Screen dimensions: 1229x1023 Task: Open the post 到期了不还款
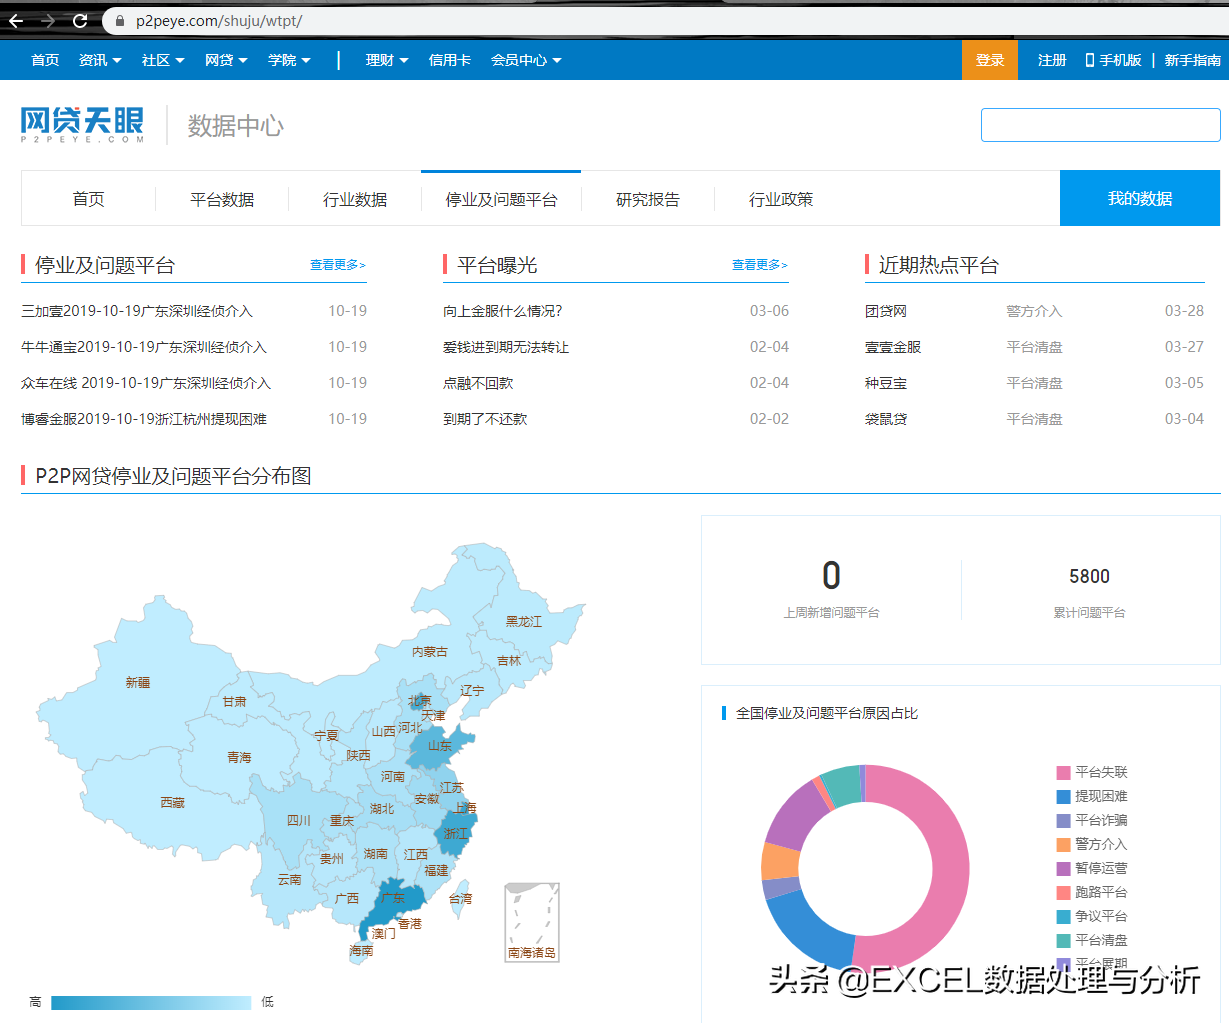click(485, 419)
